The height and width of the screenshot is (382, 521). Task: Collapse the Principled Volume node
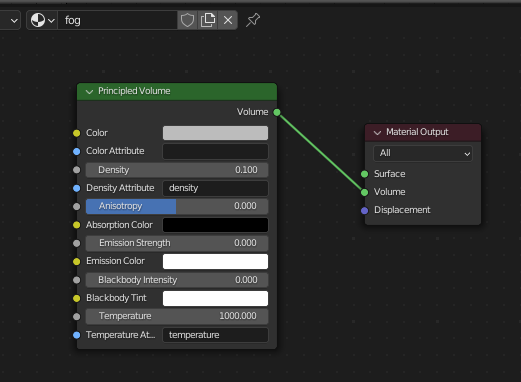tap(89, 92)
